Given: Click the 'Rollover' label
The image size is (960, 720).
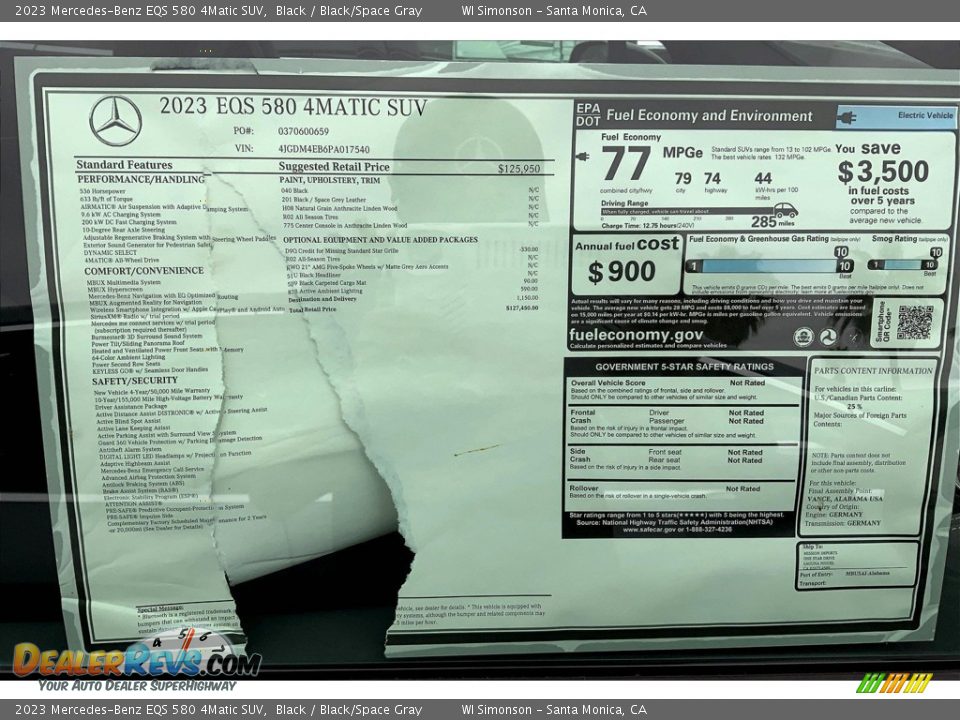Looking at the screenshot, I should point(583,489).
